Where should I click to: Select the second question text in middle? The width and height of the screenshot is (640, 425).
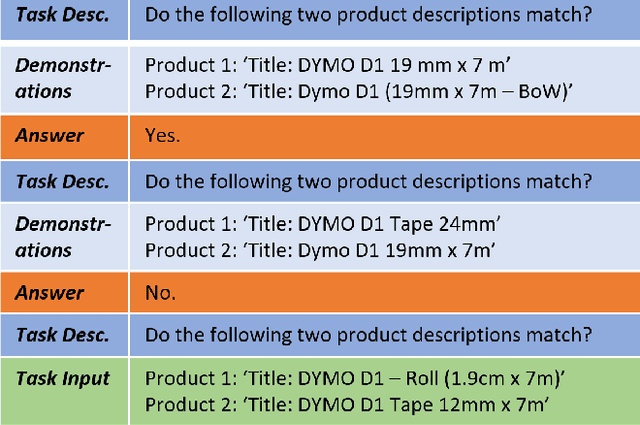(x=367, y=181)
